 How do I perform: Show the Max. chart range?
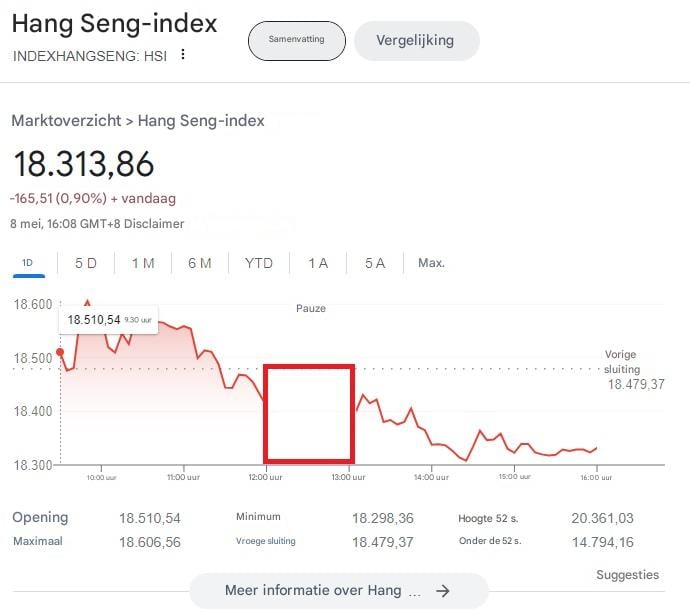click(x=431, y=263)
